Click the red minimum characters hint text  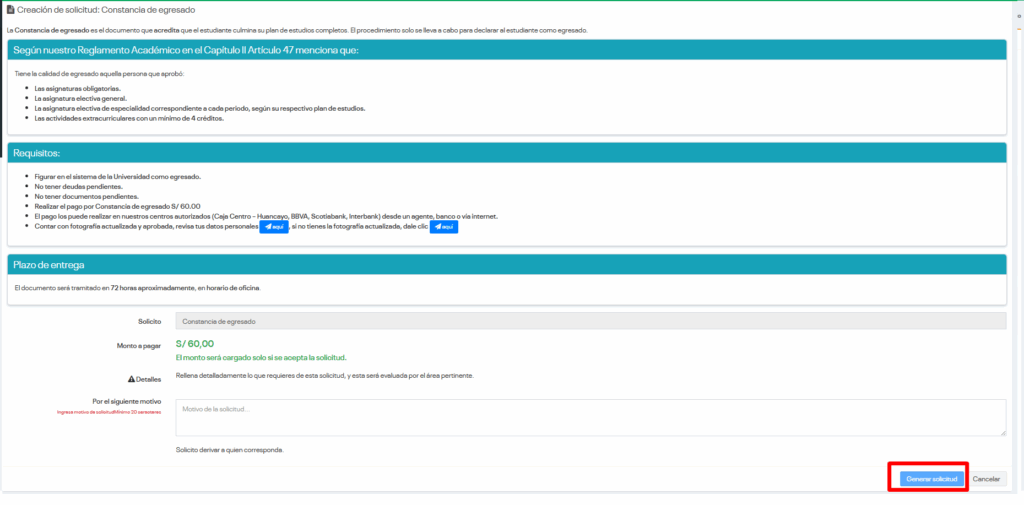pos(108,412)
